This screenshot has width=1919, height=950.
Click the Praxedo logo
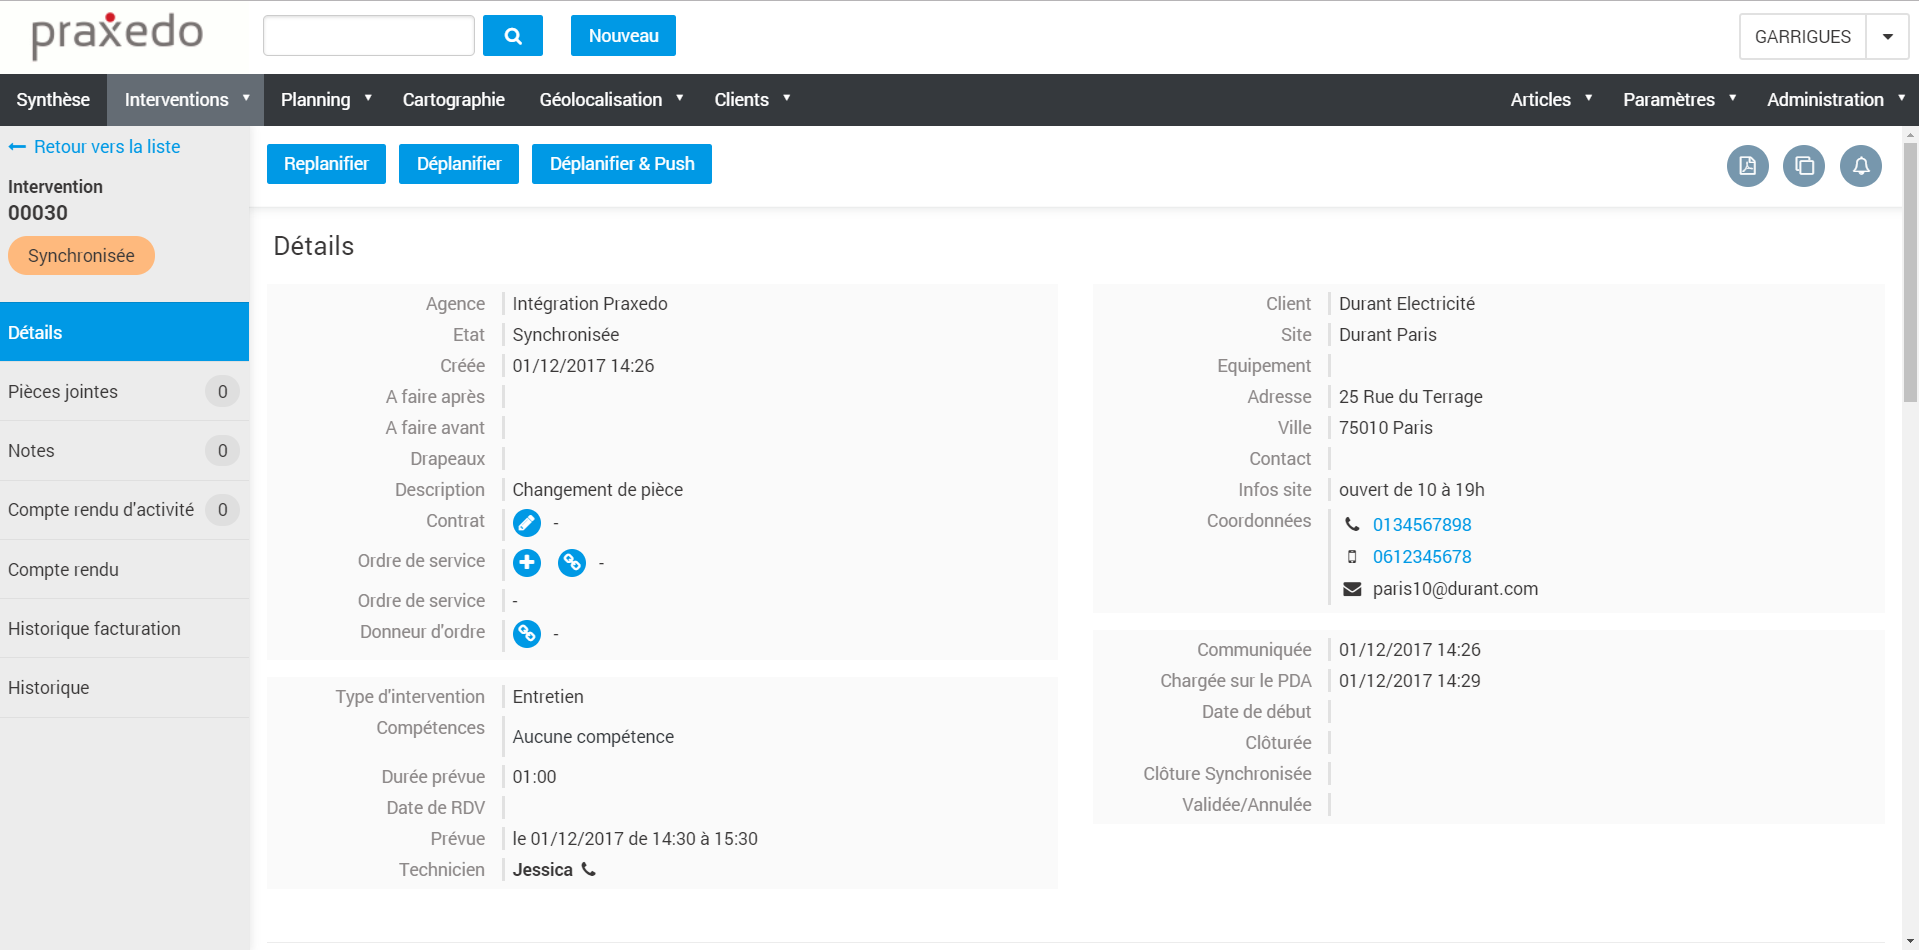tap(117, 35)
